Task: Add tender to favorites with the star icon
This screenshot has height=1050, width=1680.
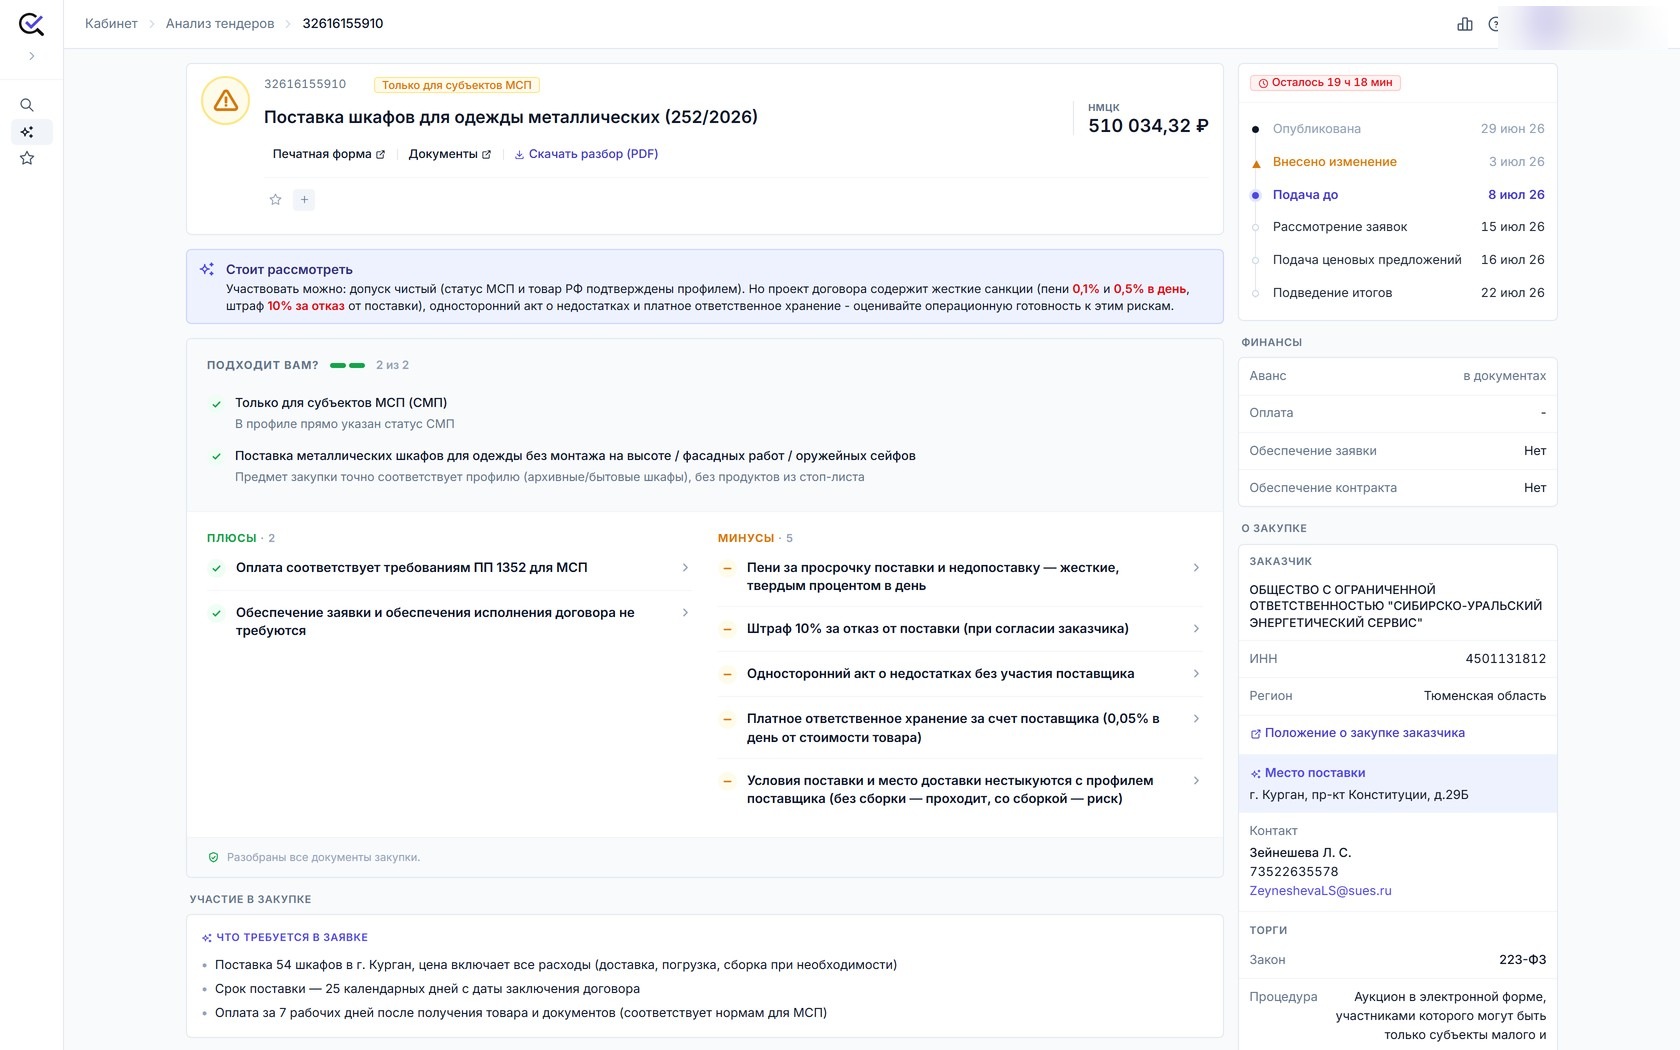Action: [276, 200]
